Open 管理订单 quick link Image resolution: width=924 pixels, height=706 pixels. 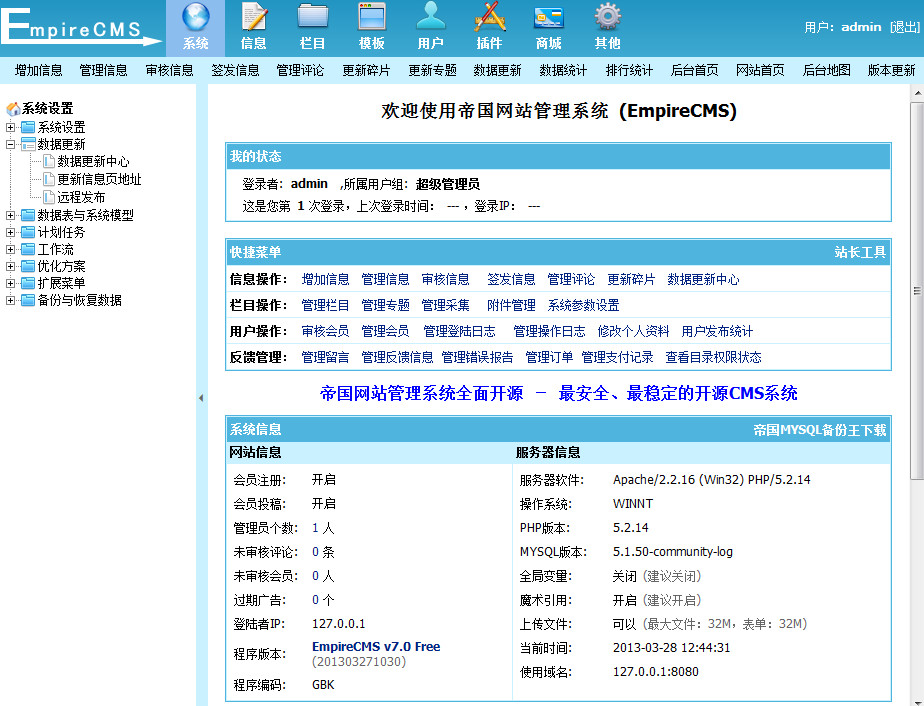pyautogui.click(x=549, y=357)
